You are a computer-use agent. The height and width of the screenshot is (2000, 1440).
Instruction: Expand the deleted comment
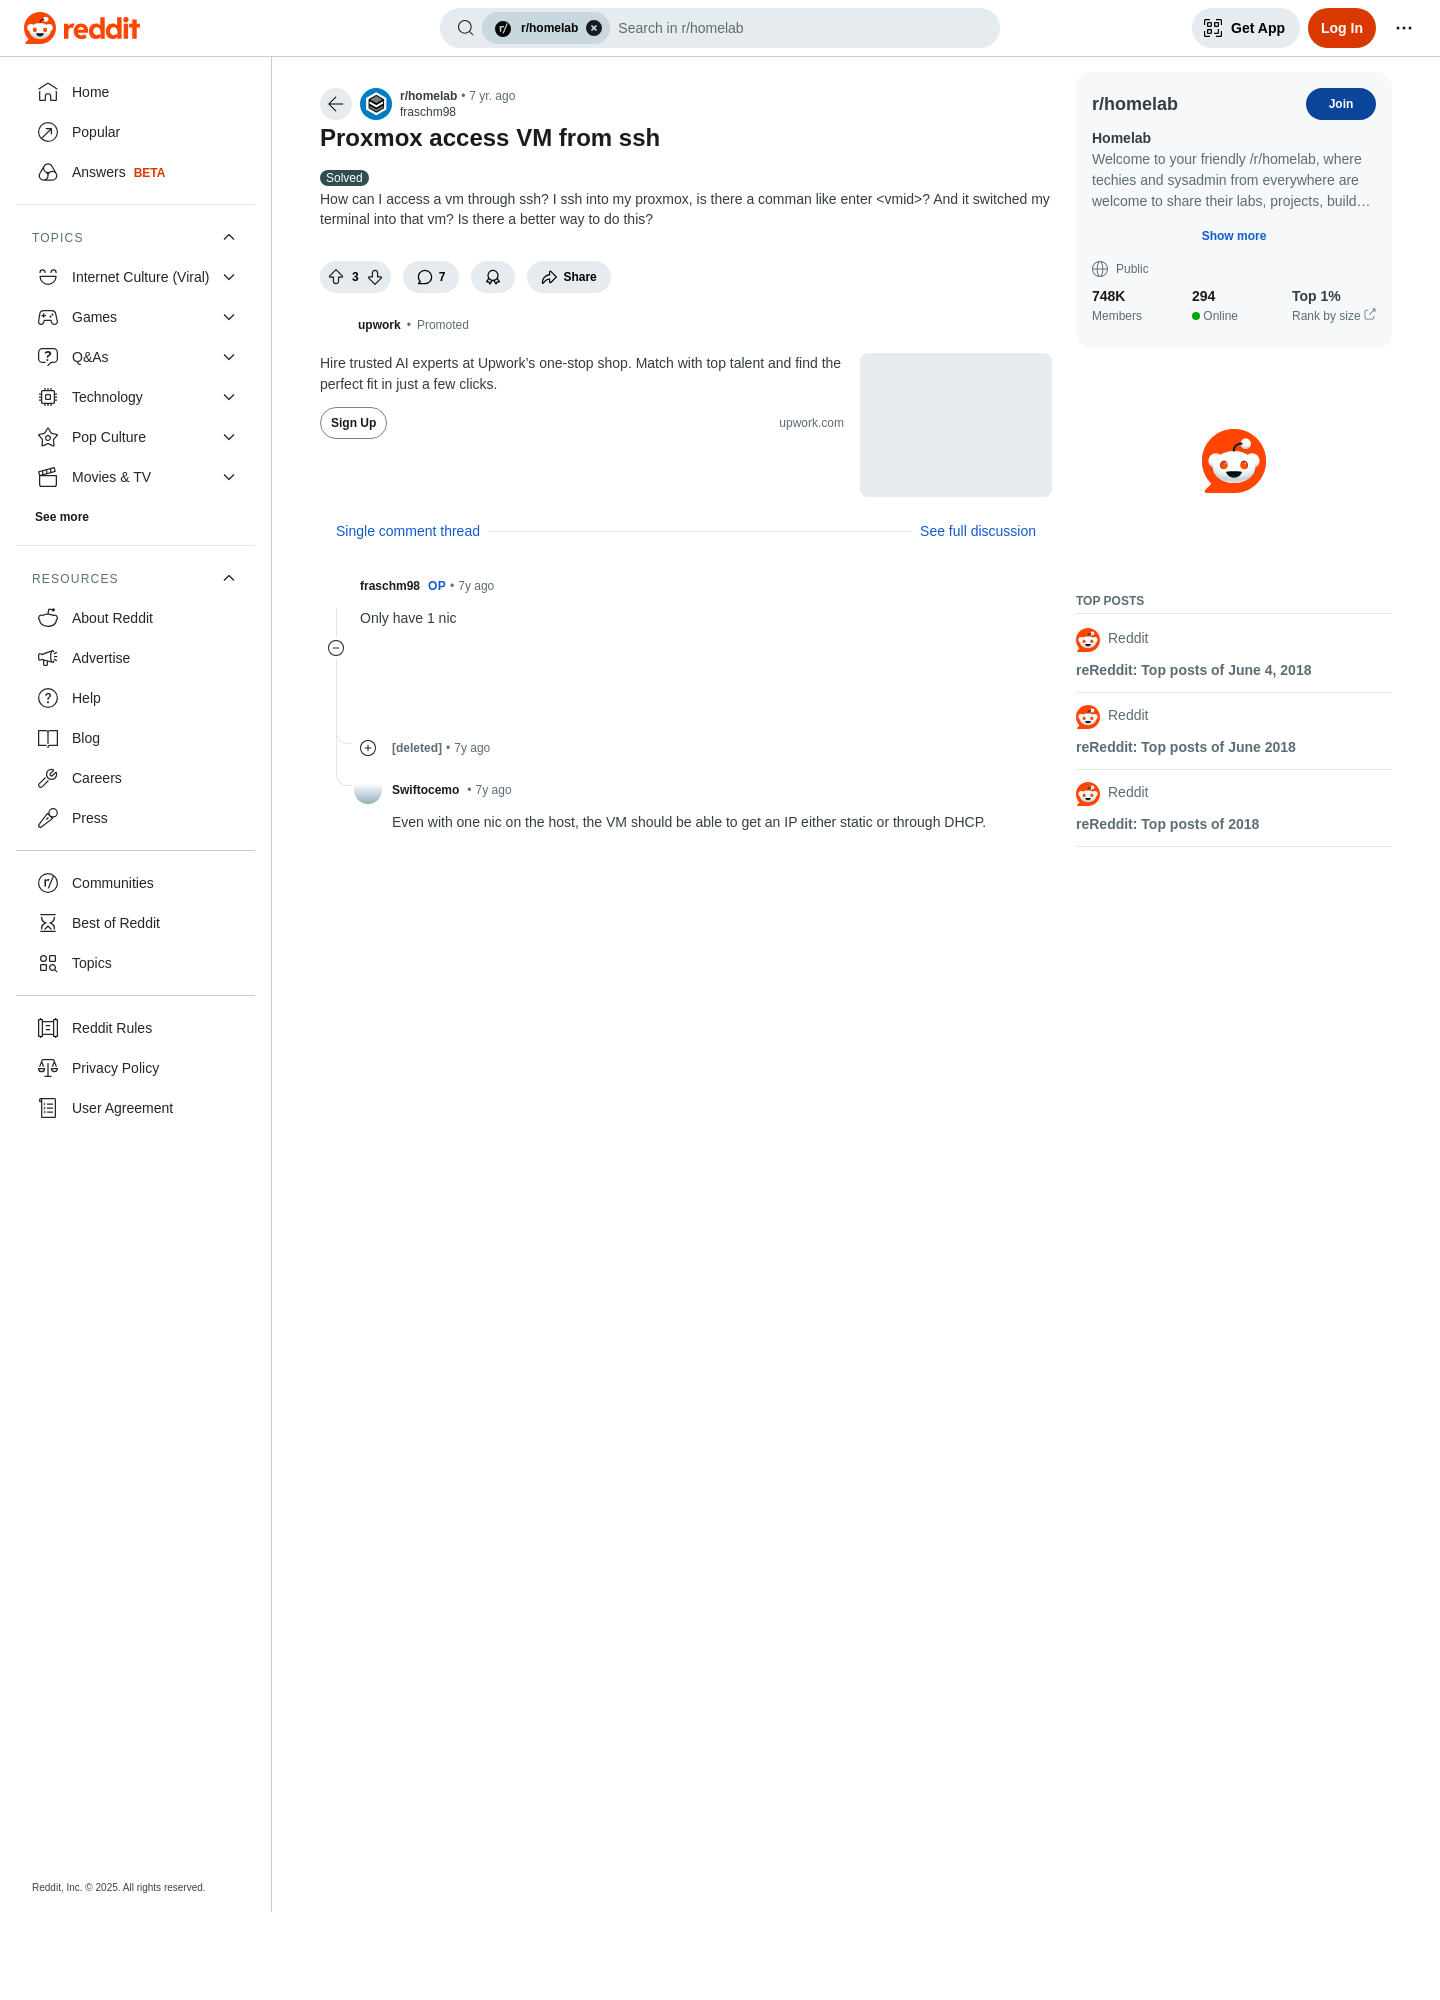pyautogui.click(x=368, y=748)
